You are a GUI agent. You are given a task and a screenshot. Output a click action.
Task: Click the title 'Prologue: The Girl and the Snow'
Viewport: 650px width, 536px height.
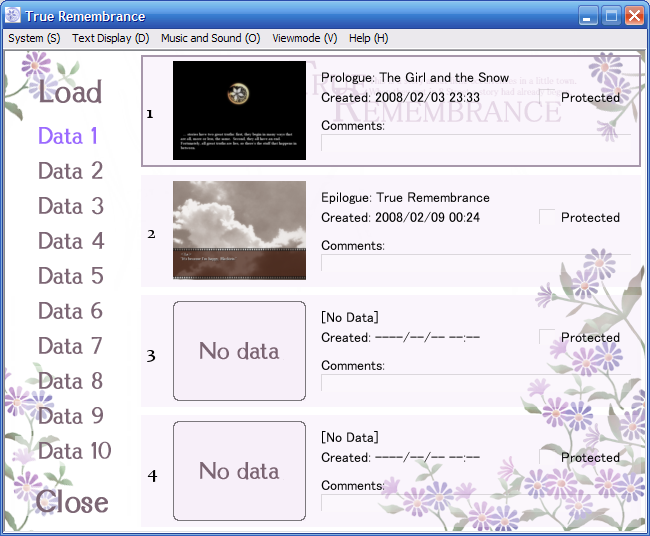tap(415, 78)
